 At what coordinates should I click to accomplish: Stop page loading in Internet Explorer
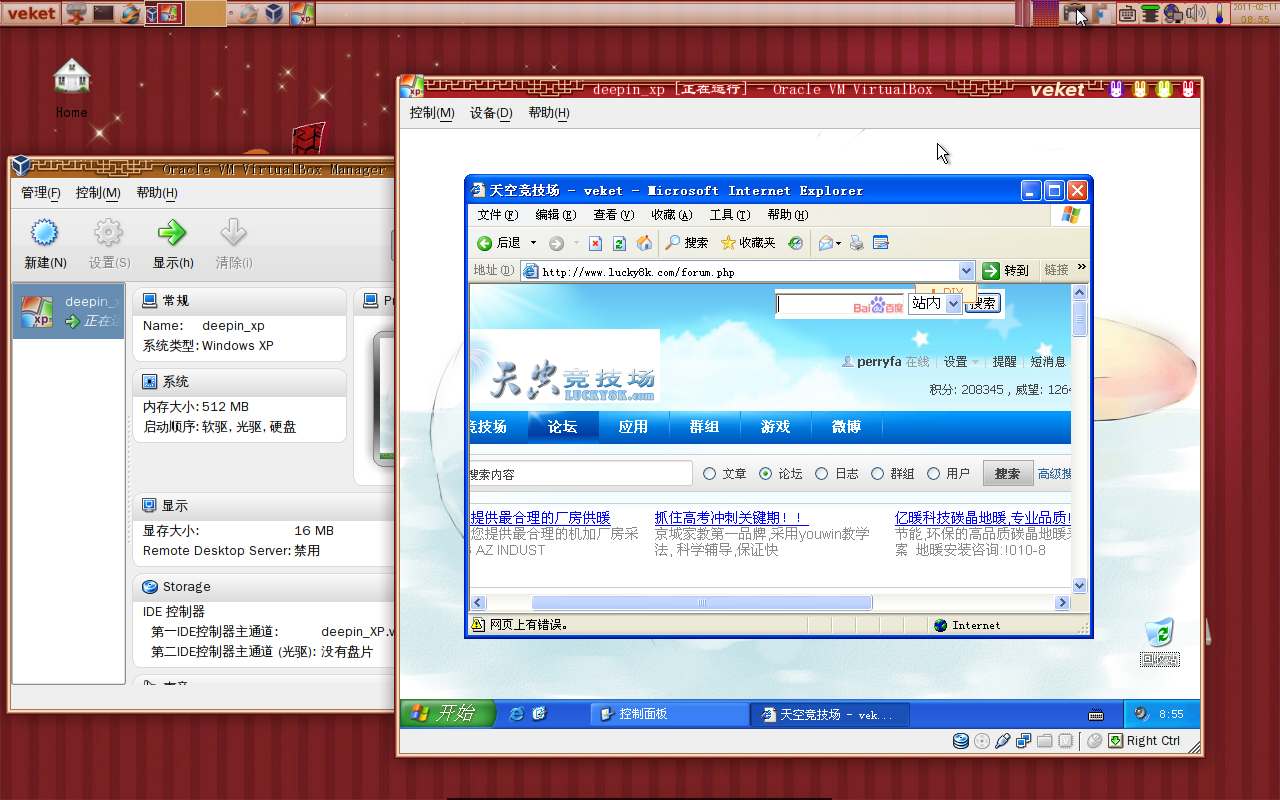(595, 243)
